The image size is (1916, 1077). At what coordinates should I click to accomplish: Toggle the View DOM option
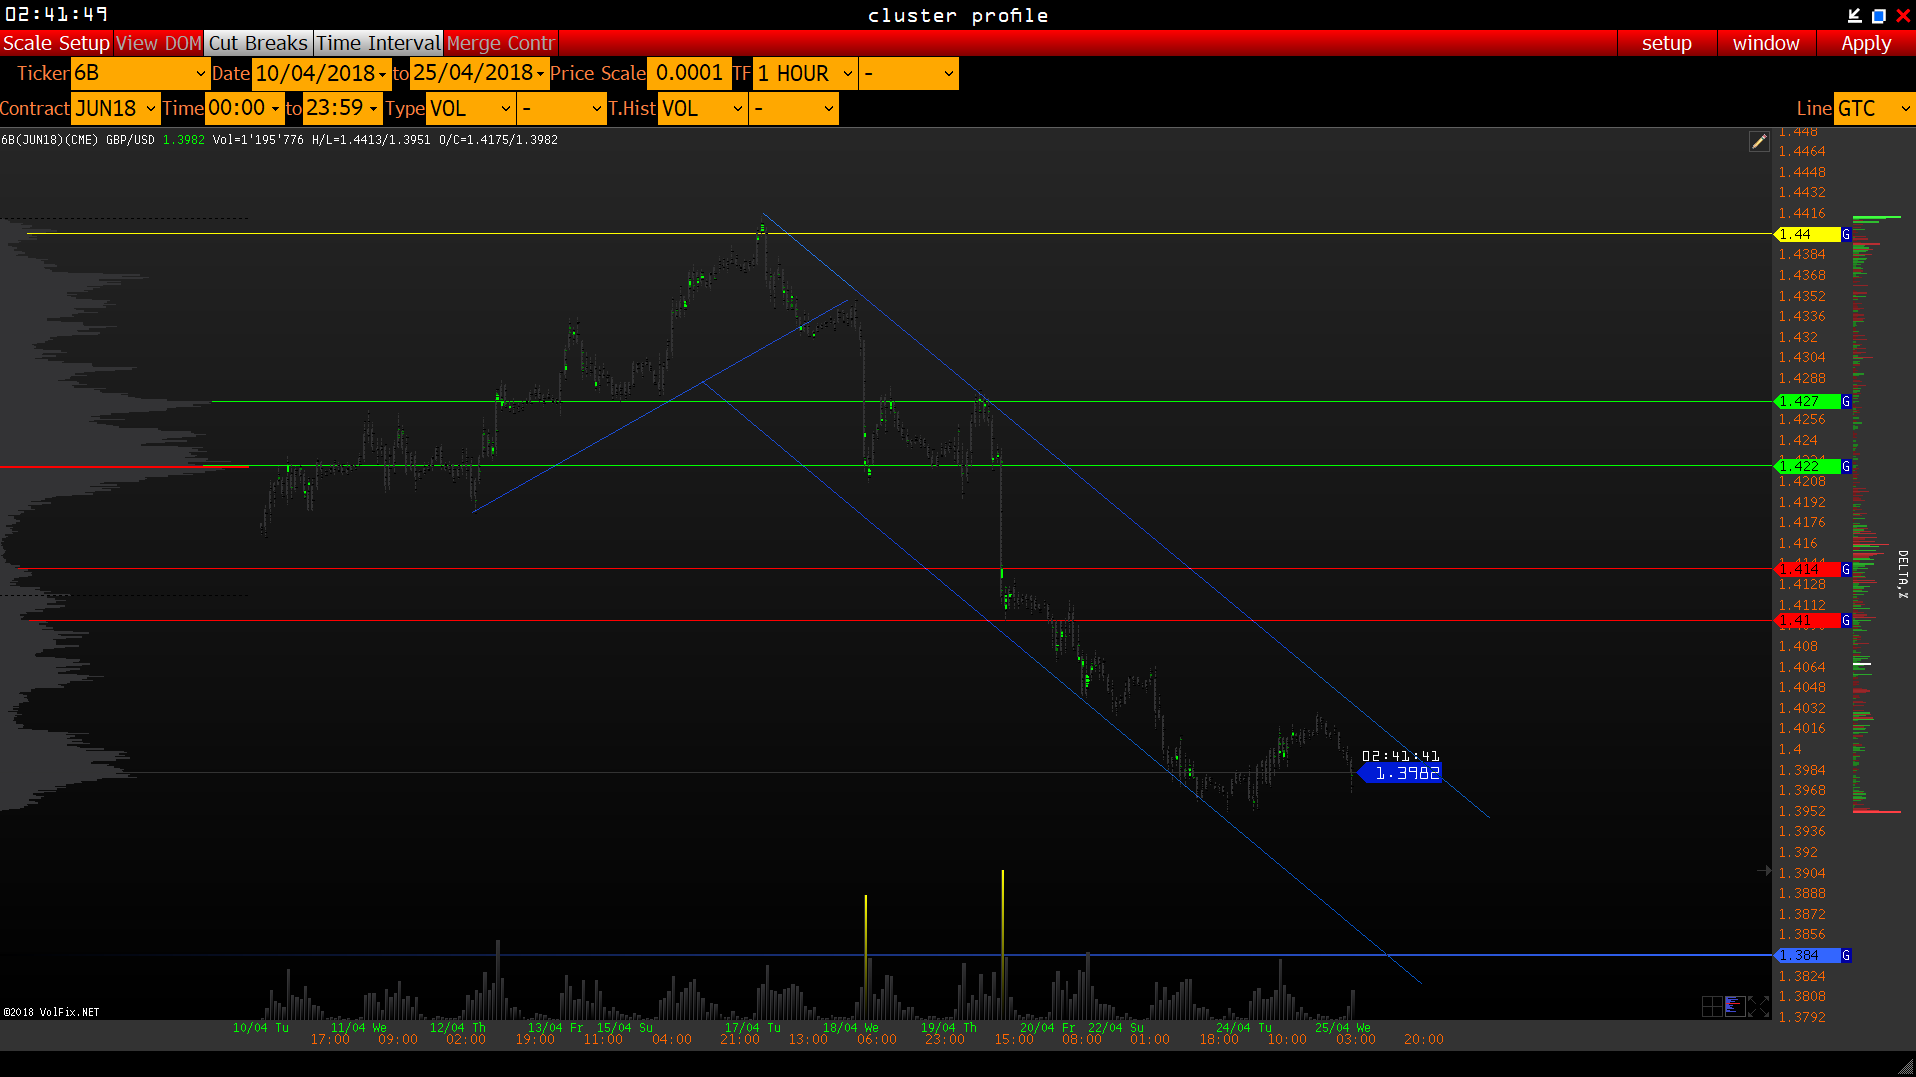159,43
